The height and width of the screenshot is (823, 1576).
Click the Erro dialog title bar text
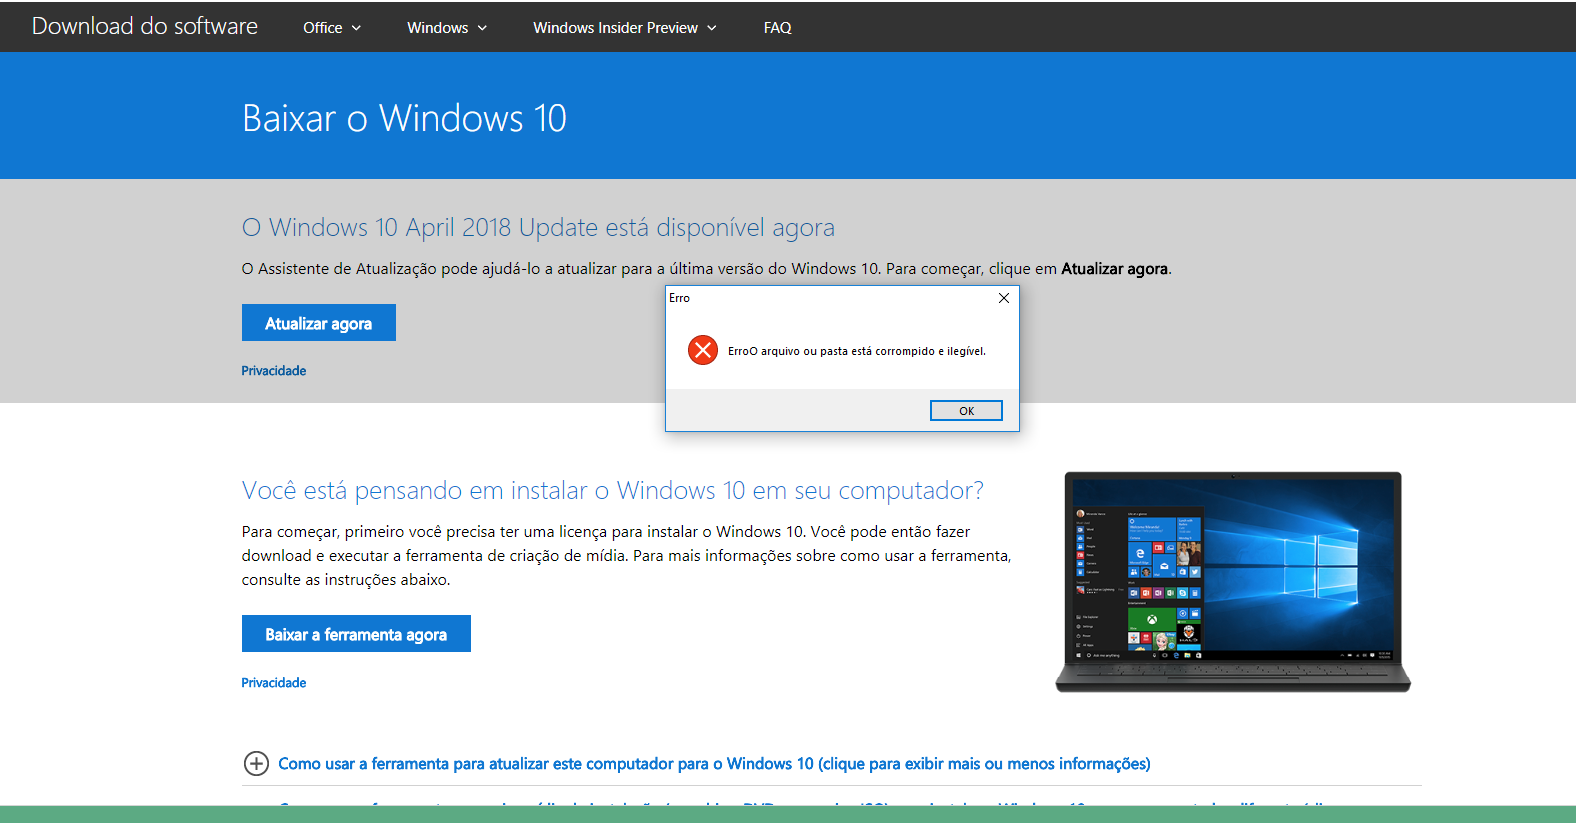(680, 298)
